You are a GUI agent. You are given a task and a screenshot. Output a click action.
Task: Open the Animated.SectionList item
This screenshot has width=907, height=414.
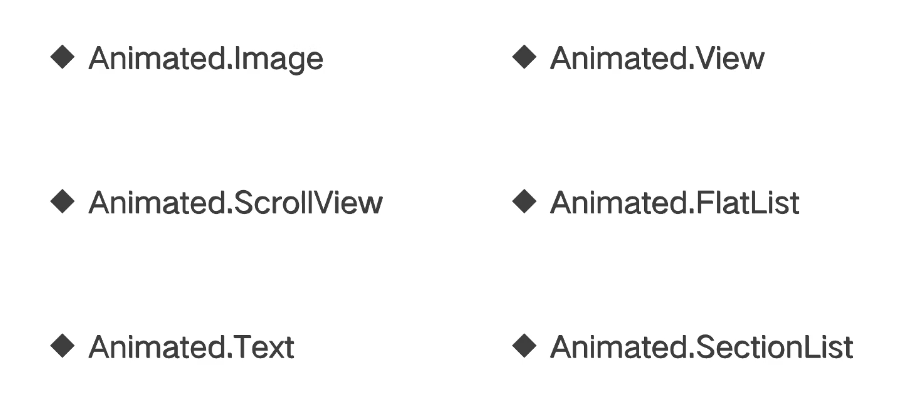click(x=701, y=348)
